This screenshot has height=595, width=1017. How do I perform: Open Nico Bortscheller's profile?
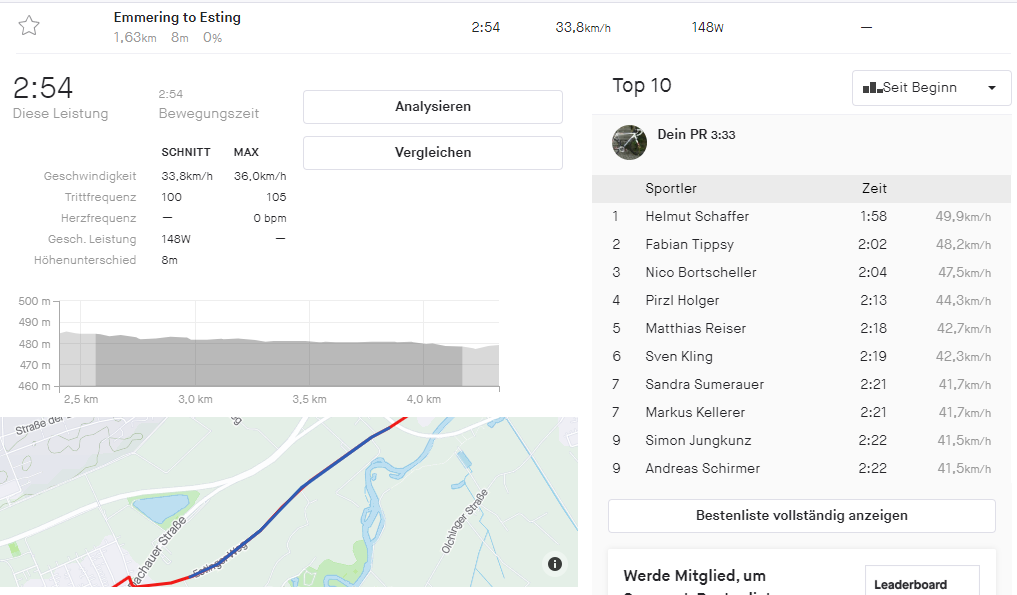tap(700, 273)
